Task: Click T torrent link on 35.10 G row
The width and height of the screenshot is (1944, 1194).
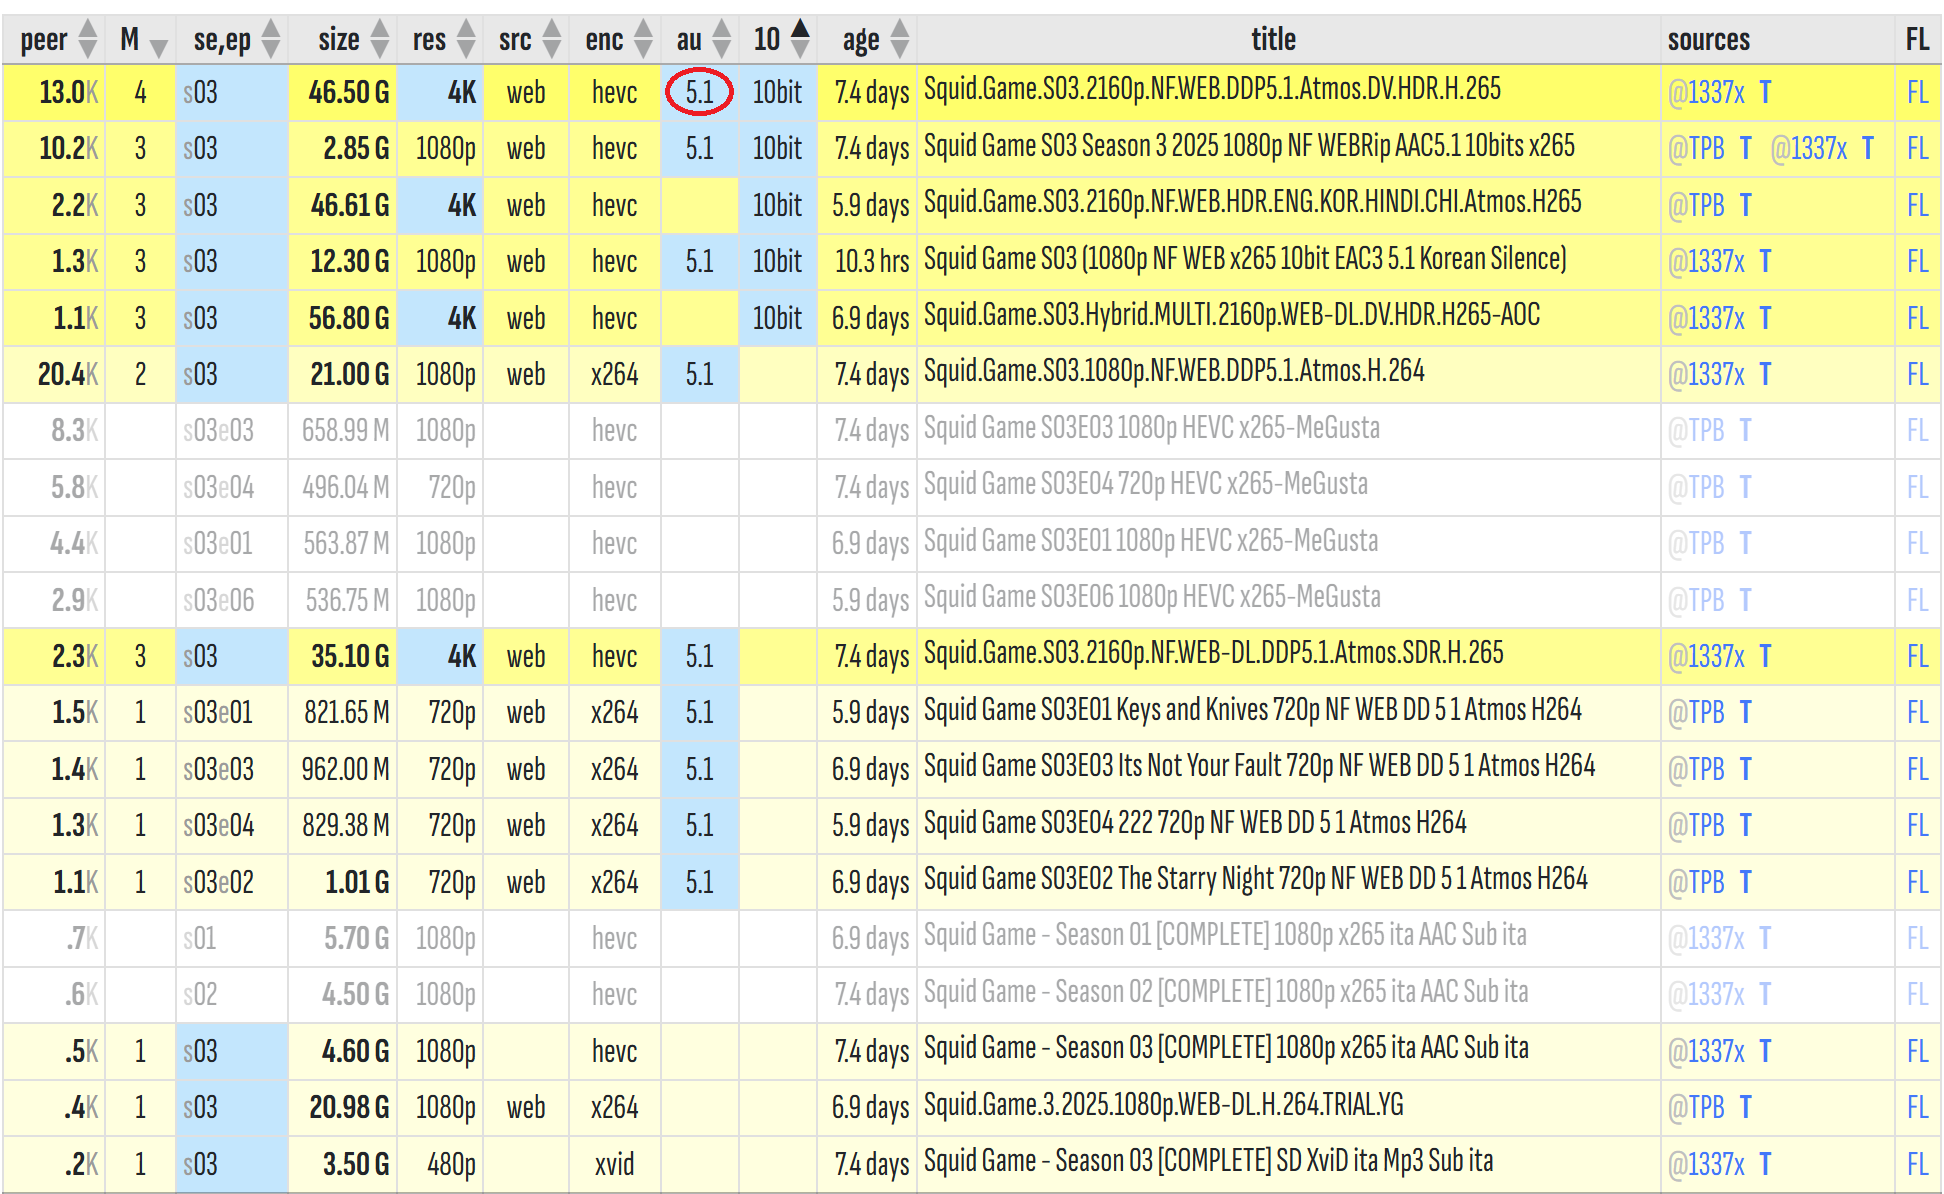Action: 1765,656
